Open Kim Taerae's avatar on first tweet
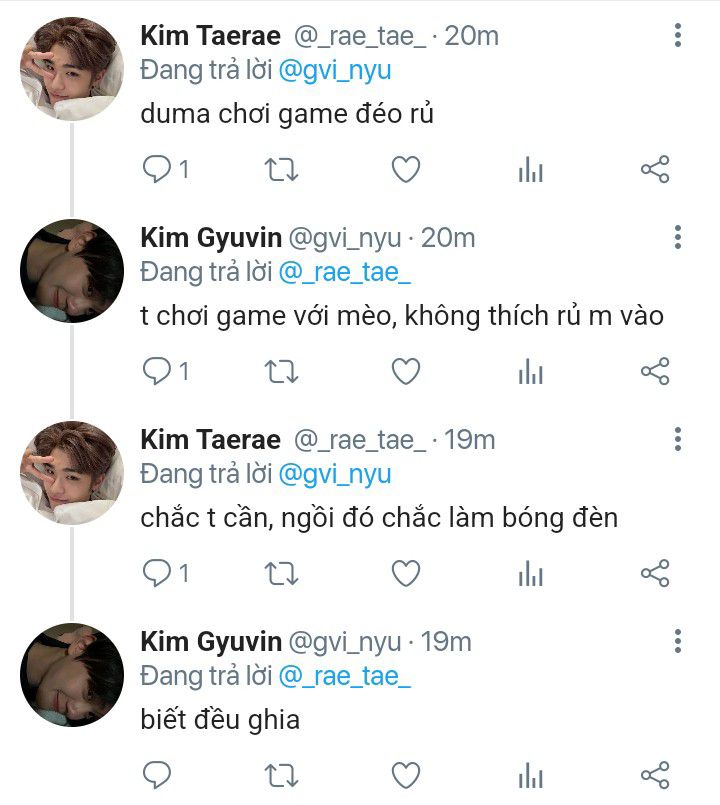This screenshot has width=720, height=805. coord(72,70)
